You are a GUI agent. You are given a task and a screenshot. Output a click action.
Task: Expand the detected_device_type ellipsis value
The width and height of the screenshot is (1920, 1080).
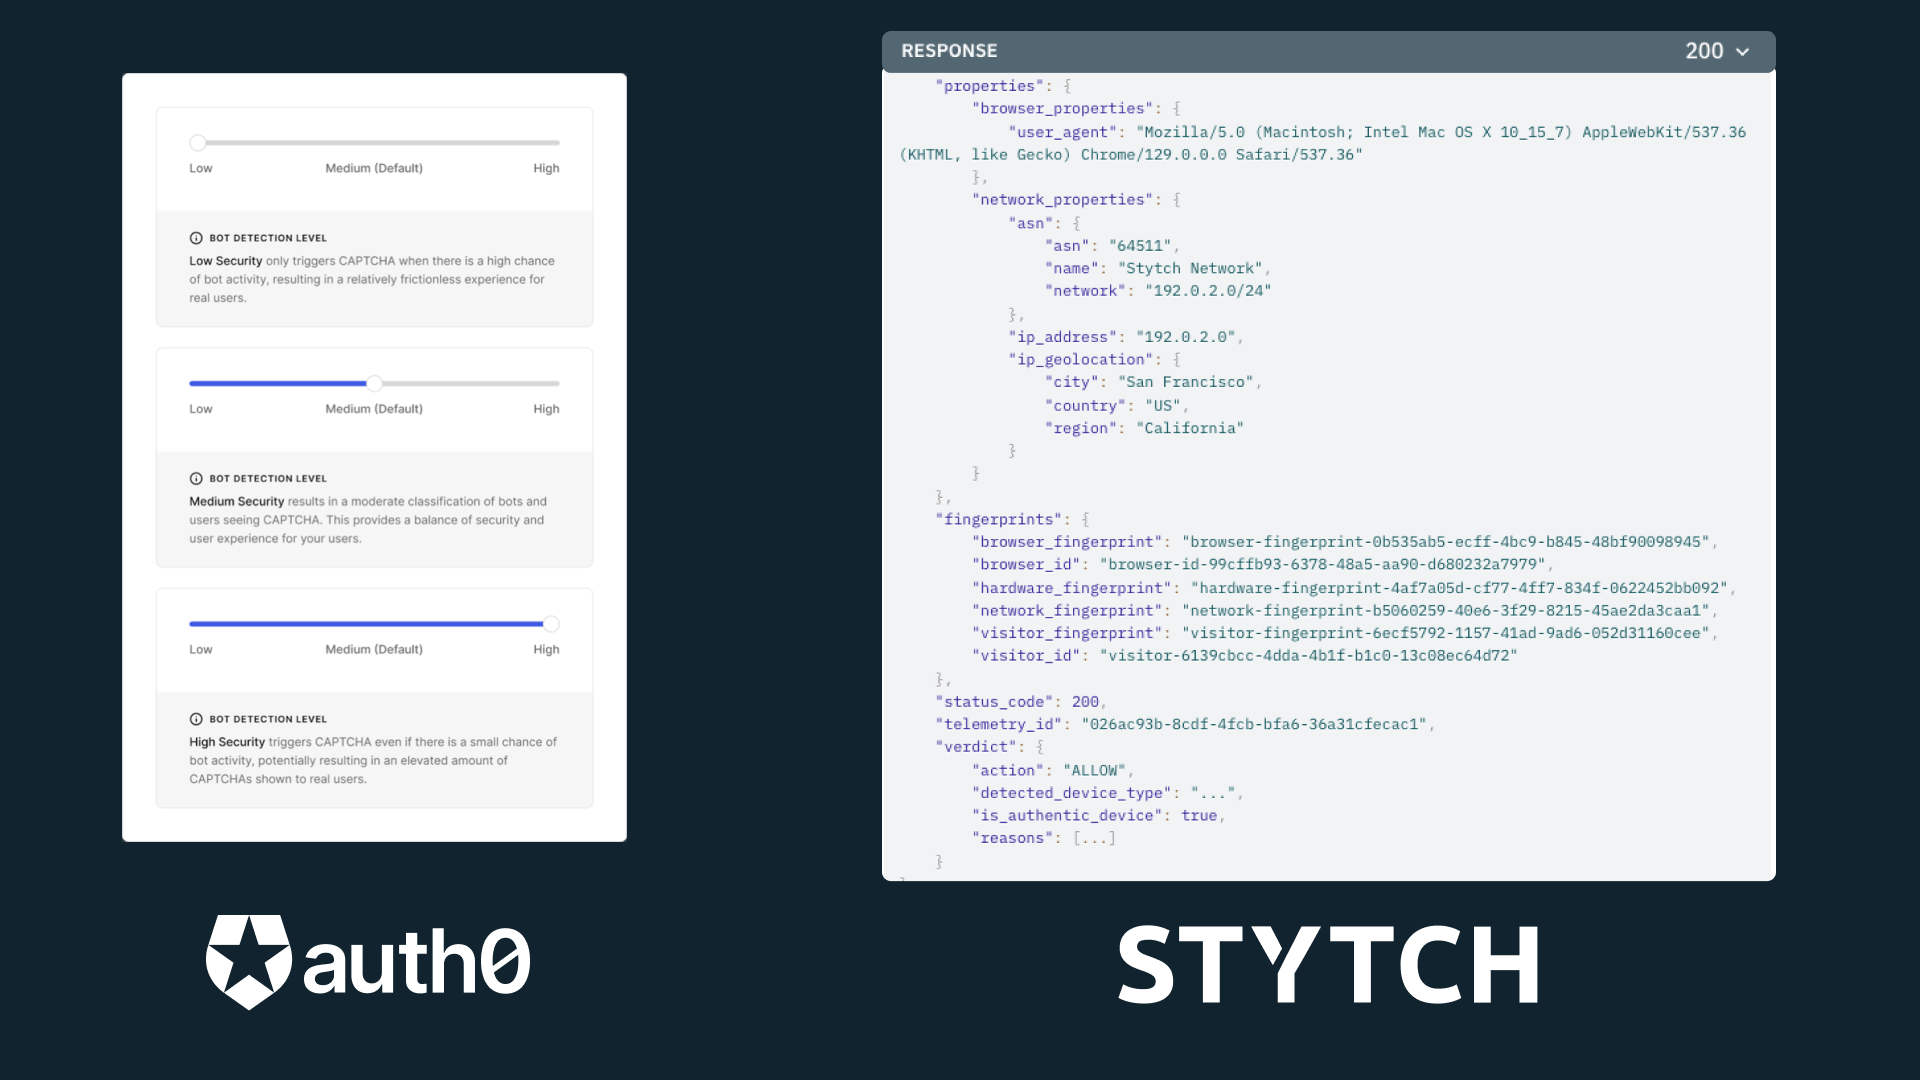point(1209,791)
